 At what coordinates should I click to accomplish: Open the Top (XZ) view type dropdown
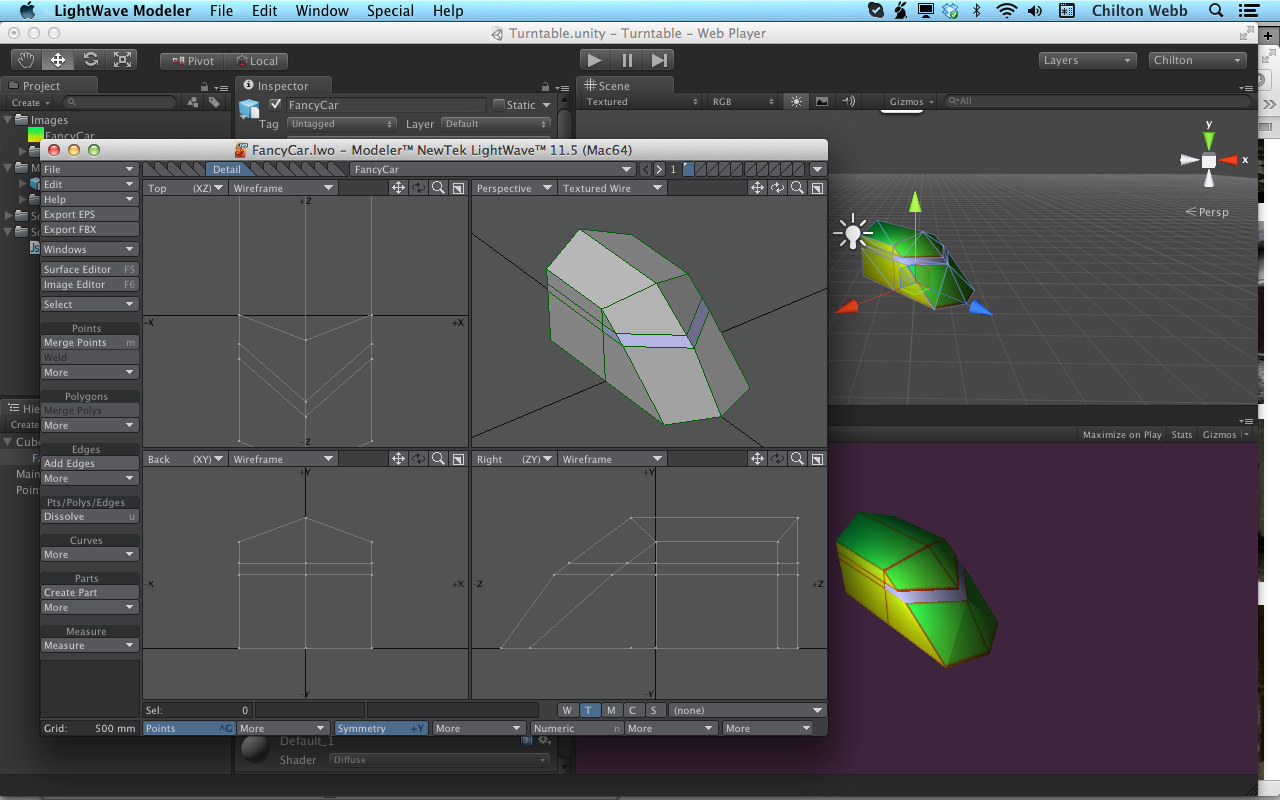point(185,188)
